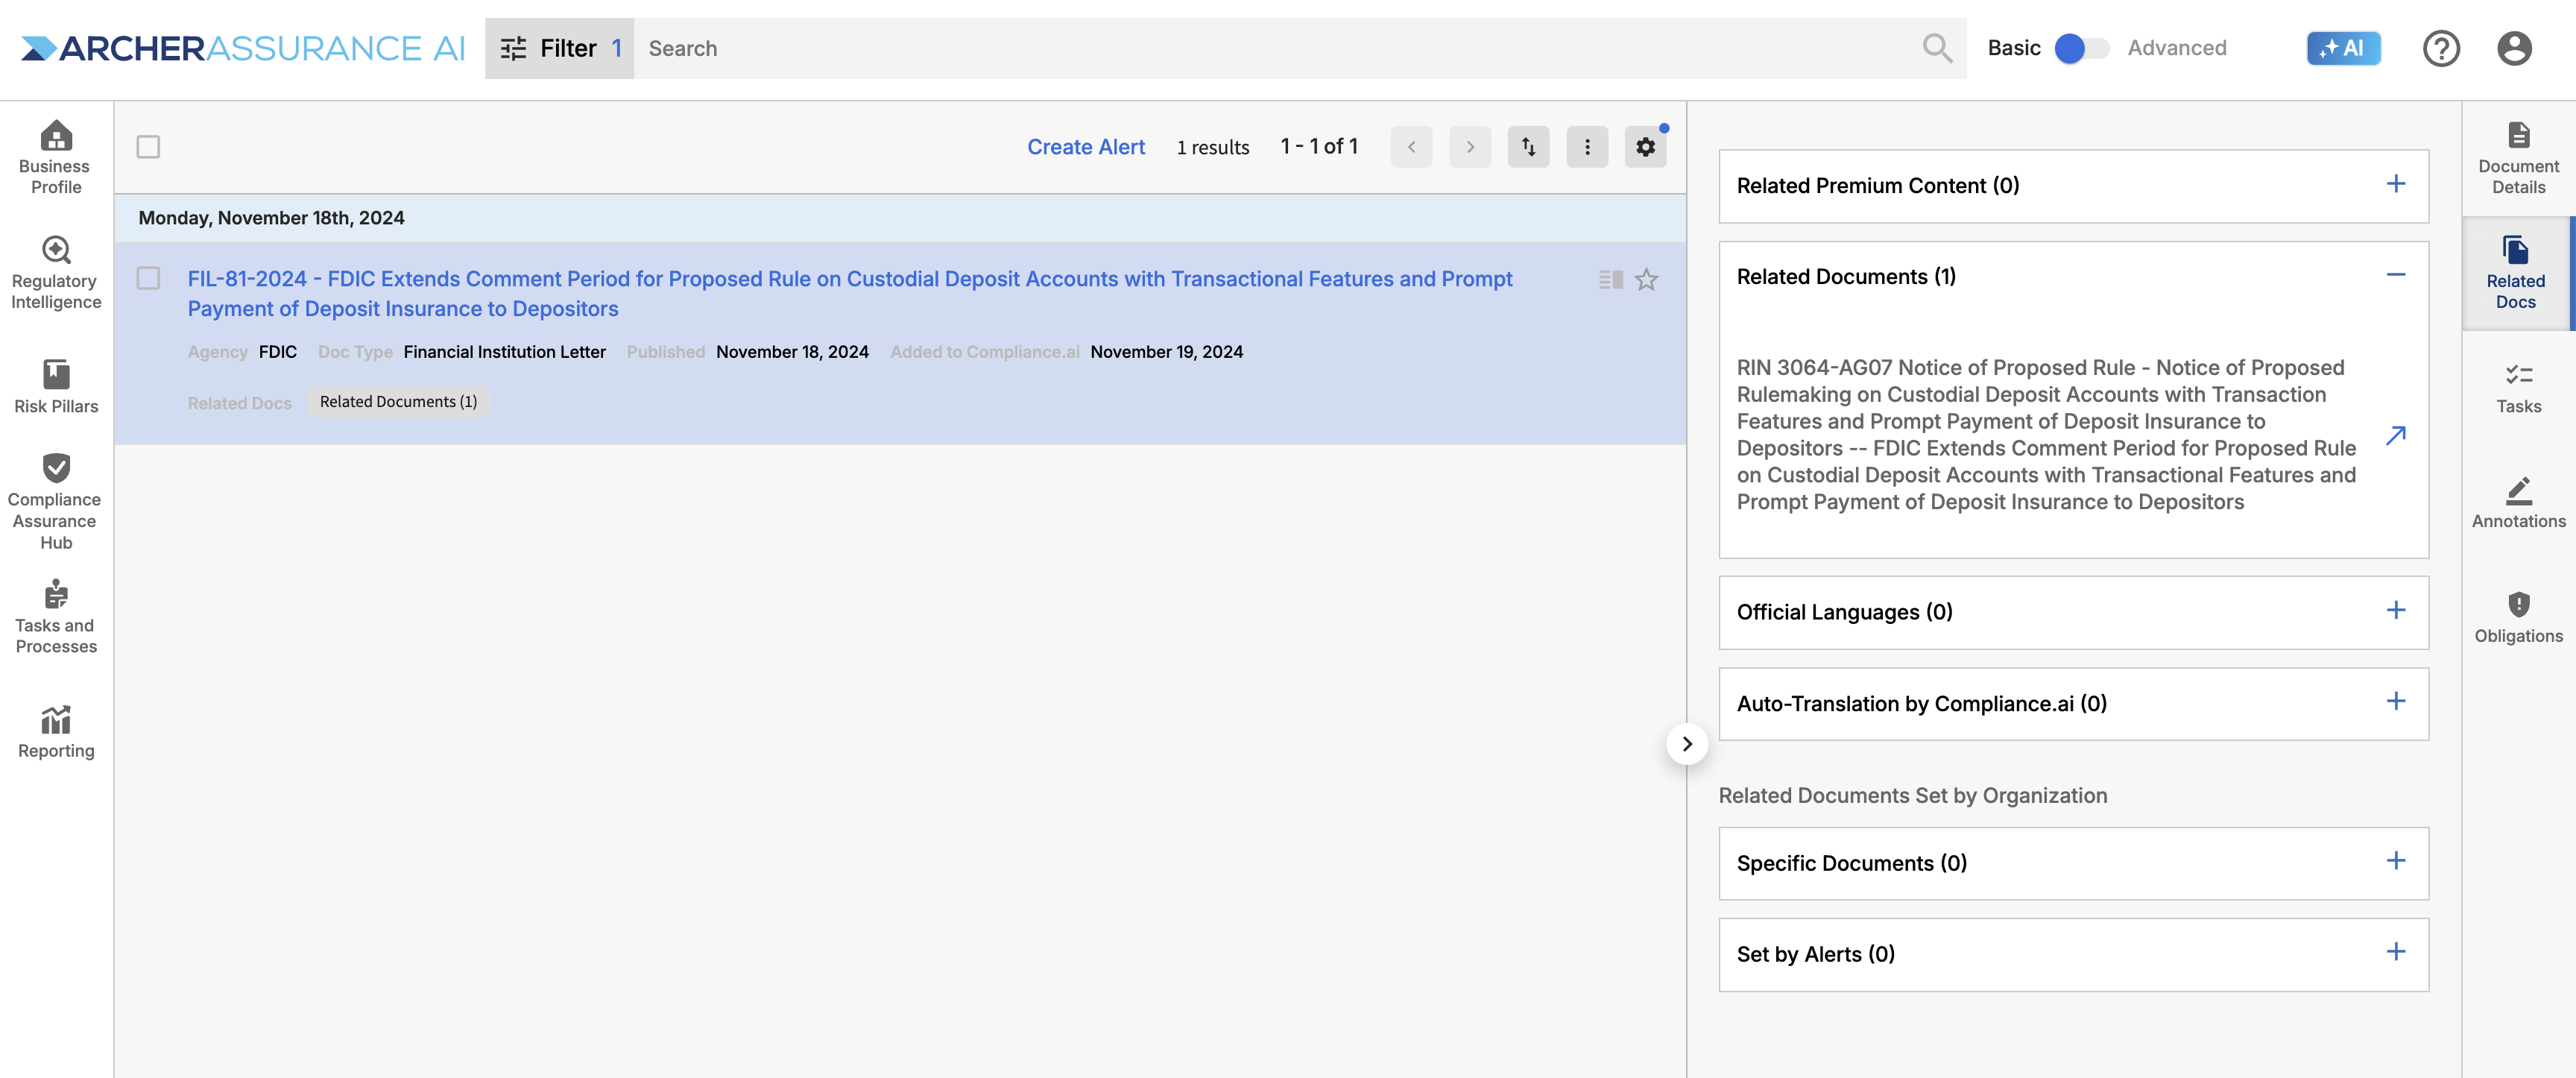Open the Obligations tab
The width and height of the screenshot is (2576, 1078).
[x=2518, y=617]
